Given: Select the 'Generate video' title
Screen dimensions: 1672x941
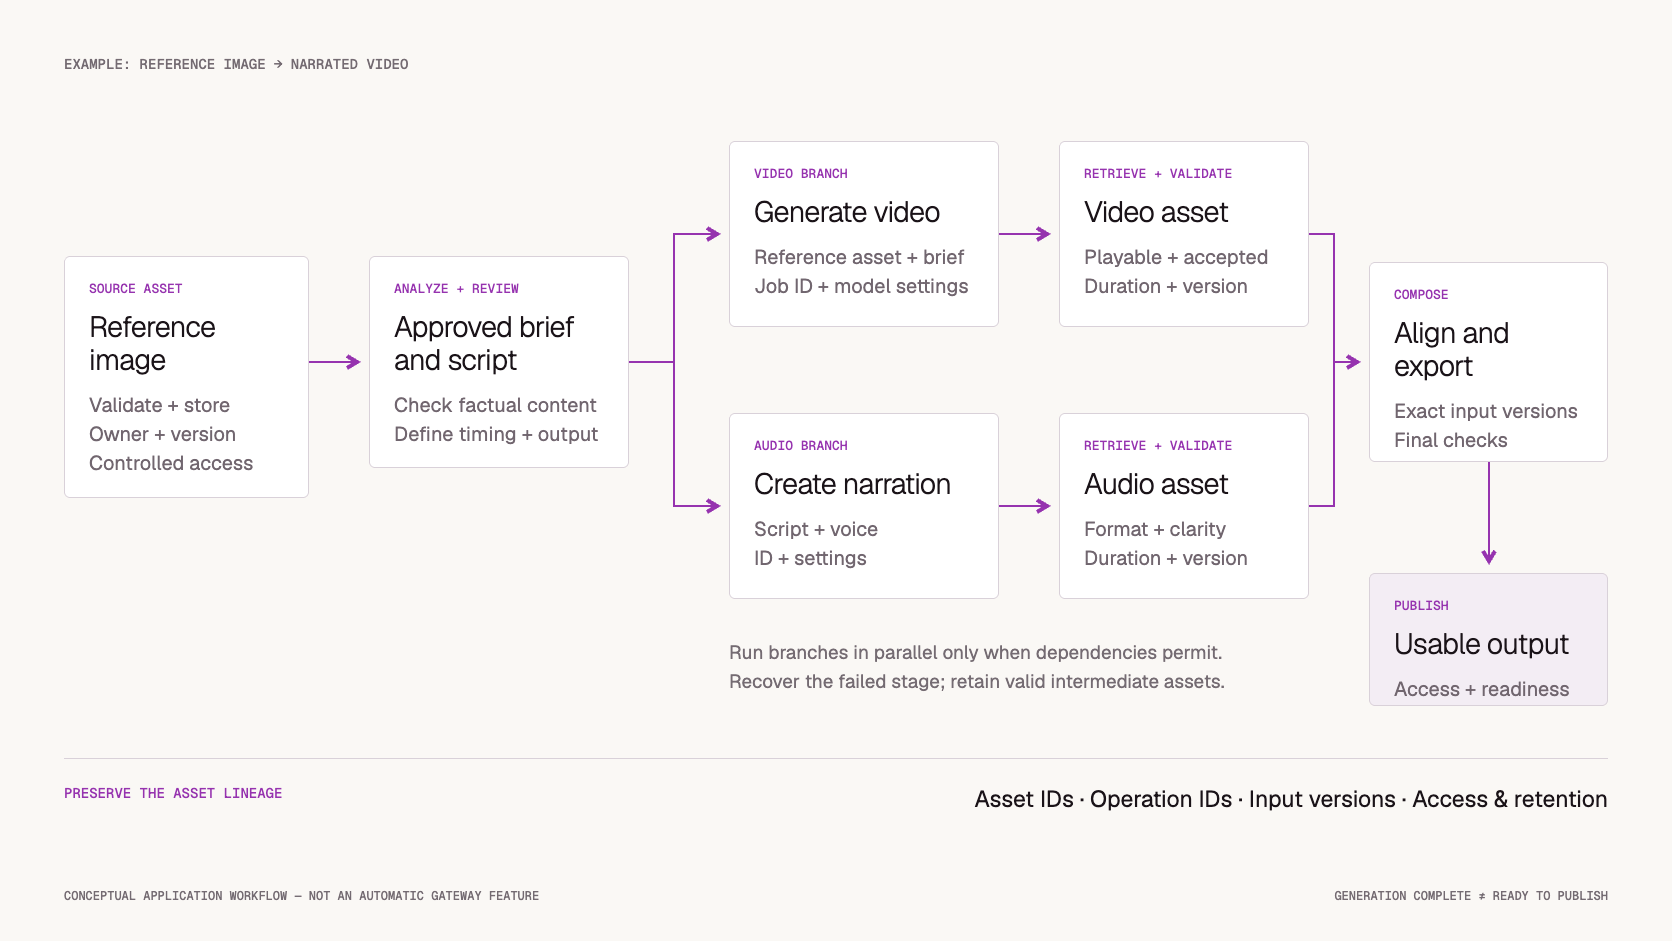Looking at the screenshot, I should pyautogui.click(x=847, y=212).
